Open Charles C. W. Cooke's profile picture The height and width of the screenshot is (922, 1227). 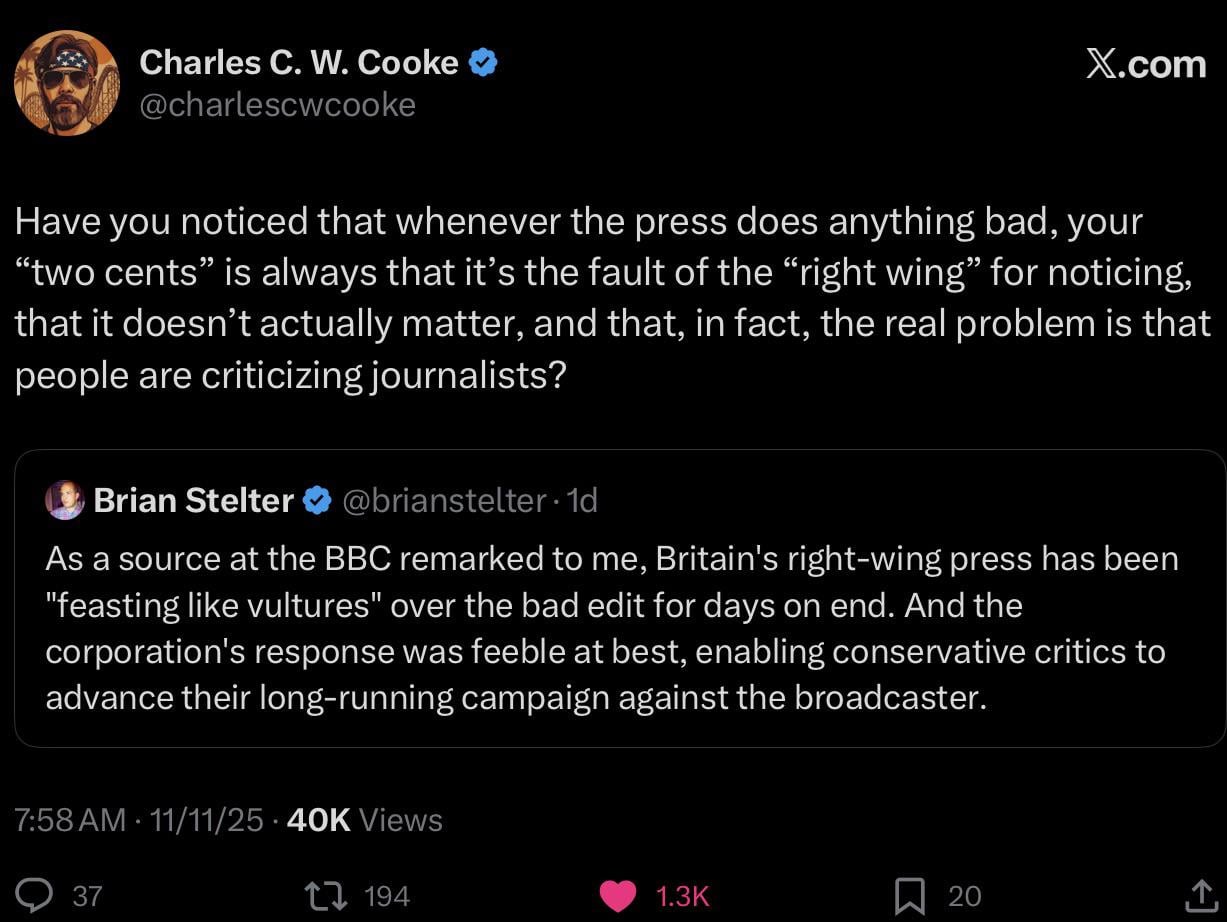67,83
